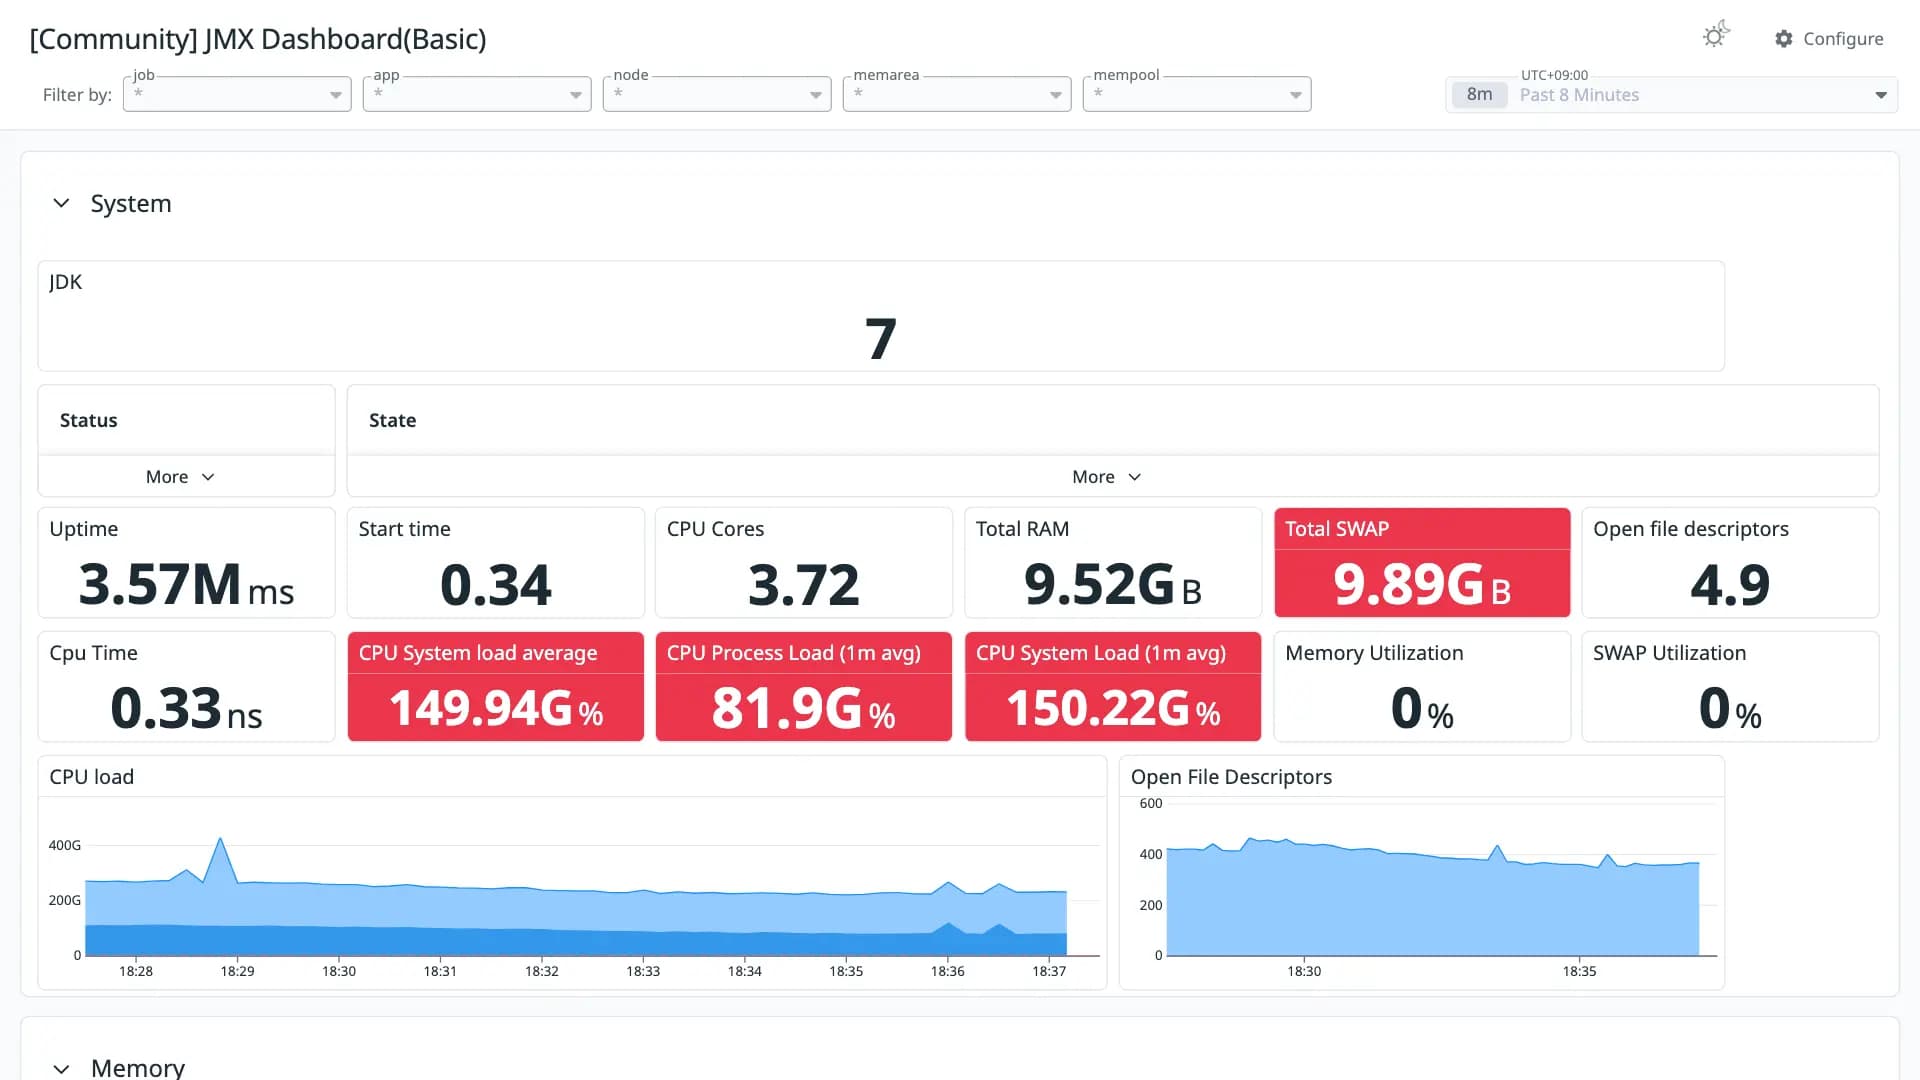The image size is (1920, 1080).
Task: Open the mempool filter dropdown
Action: click(x=1197, y=94)
